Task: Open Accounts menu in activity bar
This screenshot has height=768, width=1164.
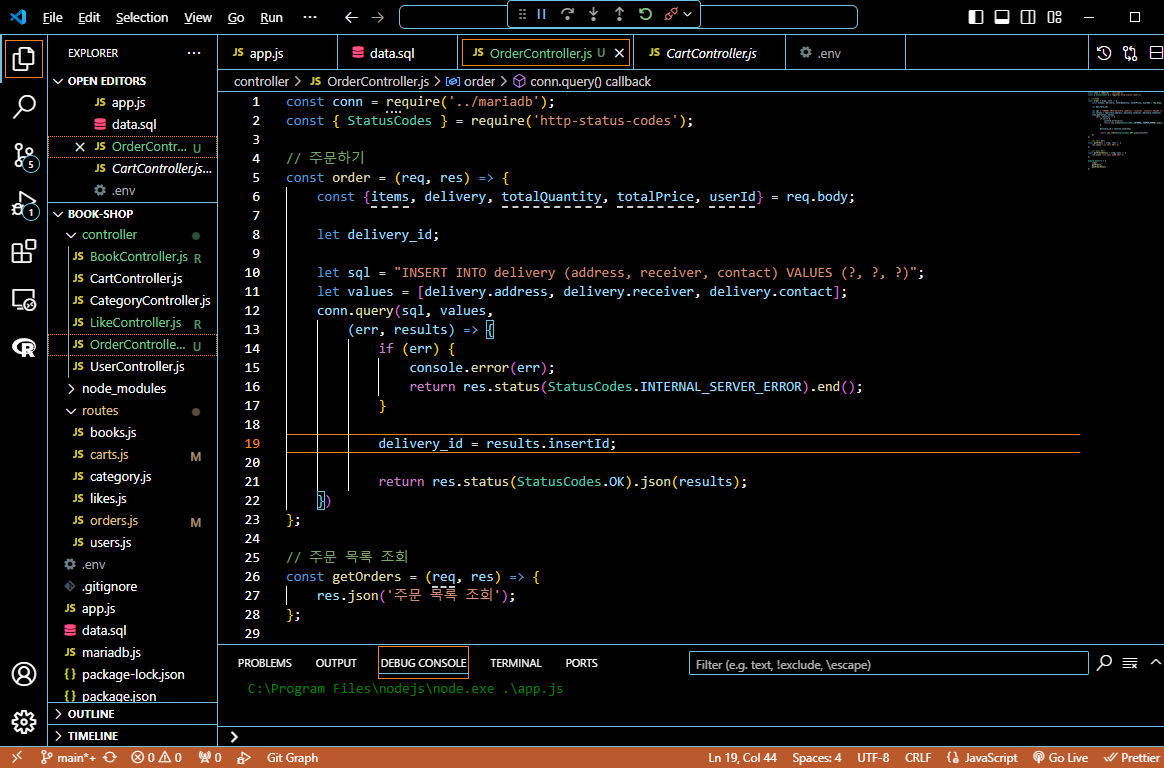Action: (x=24, y=674)
